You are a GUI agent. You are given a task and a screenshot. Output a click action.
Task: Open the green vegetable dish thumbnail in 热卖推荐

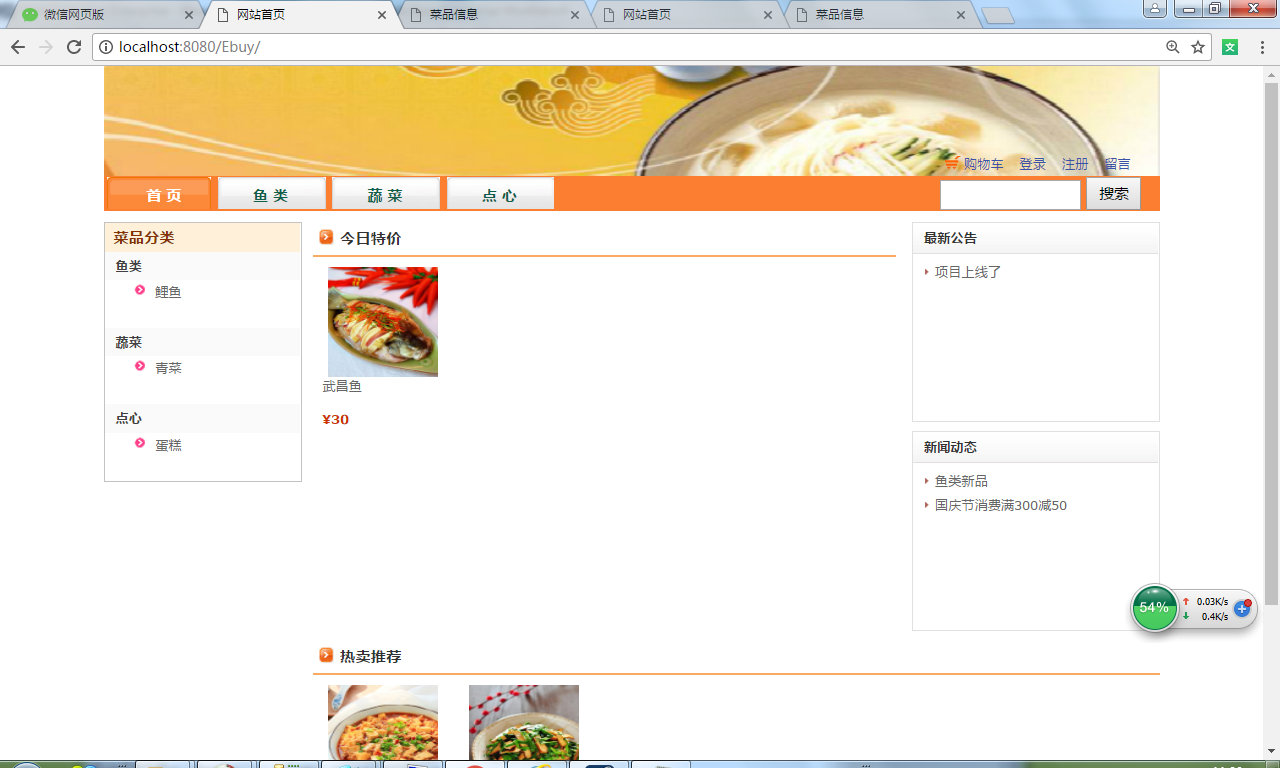(x=524, y=722)
